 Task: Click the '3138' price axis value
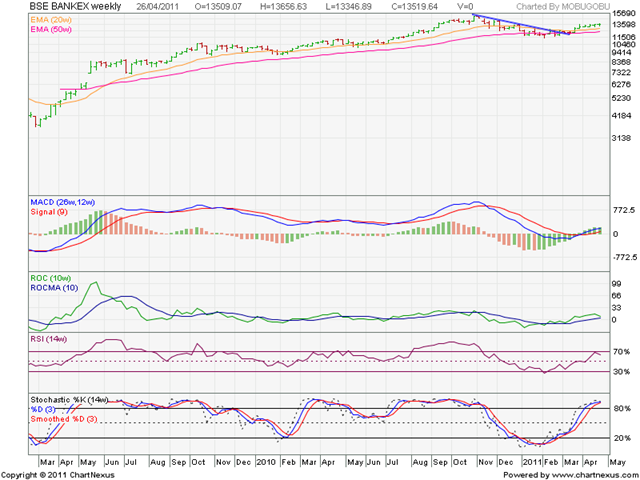point(621,138)
